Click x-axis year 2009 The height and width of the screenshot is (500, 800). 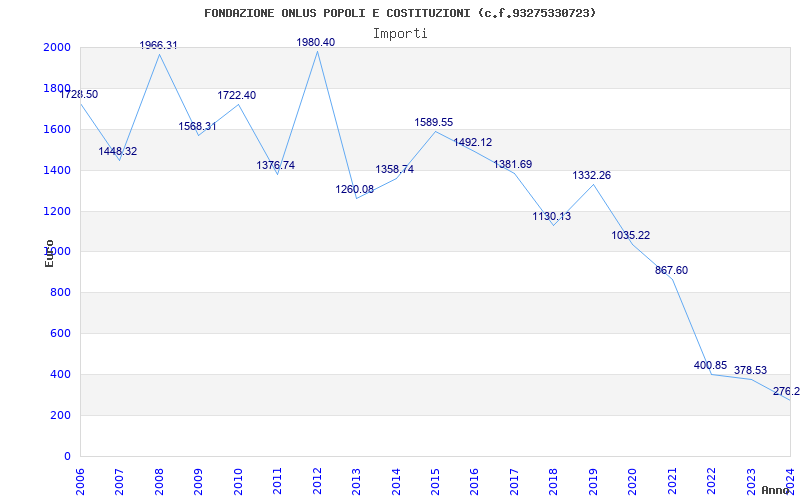coord(198,482)
